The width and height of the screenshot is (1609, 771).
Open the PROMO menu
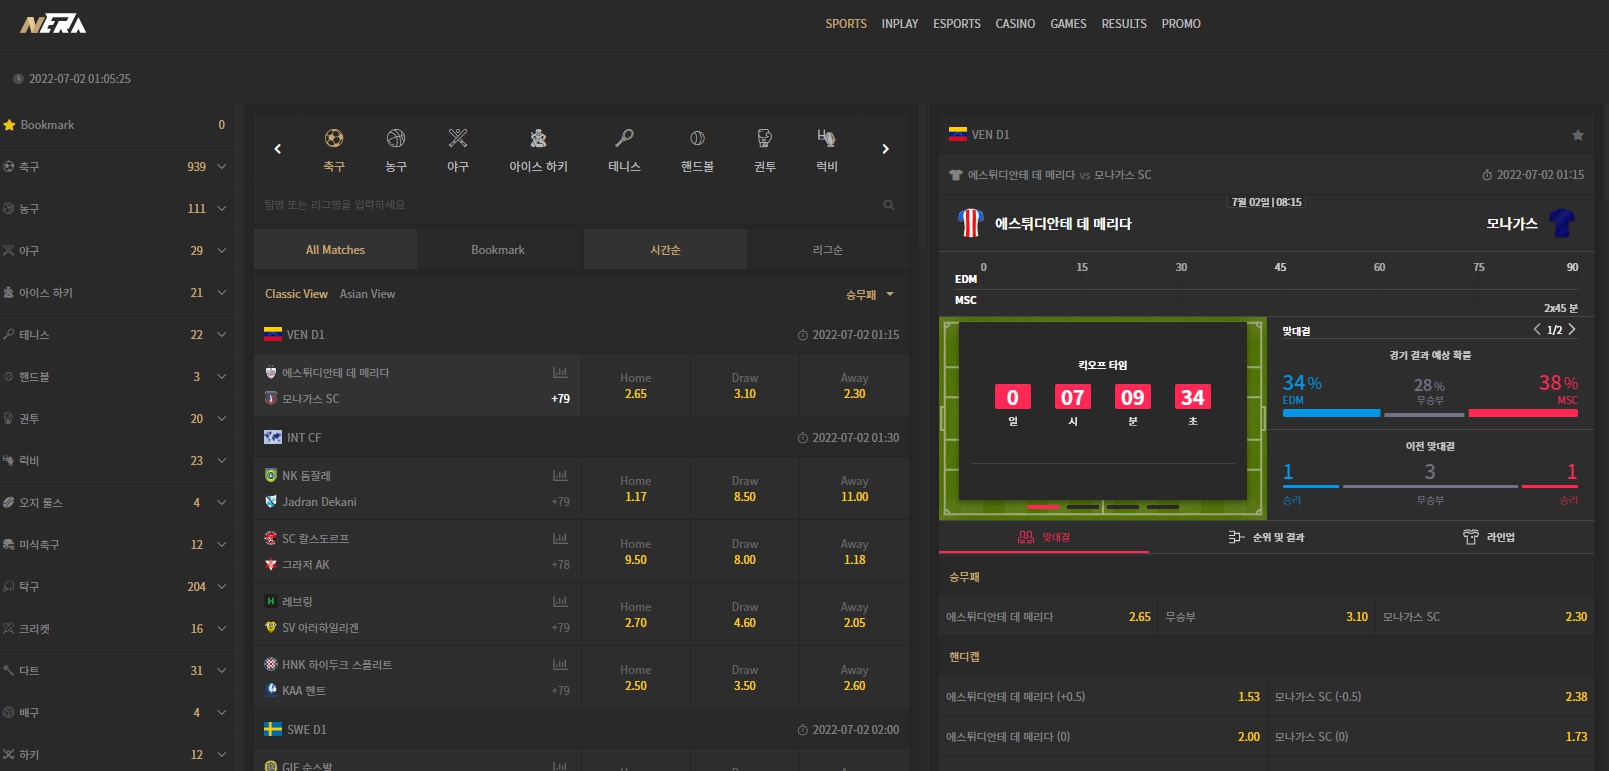(1181, 24)
